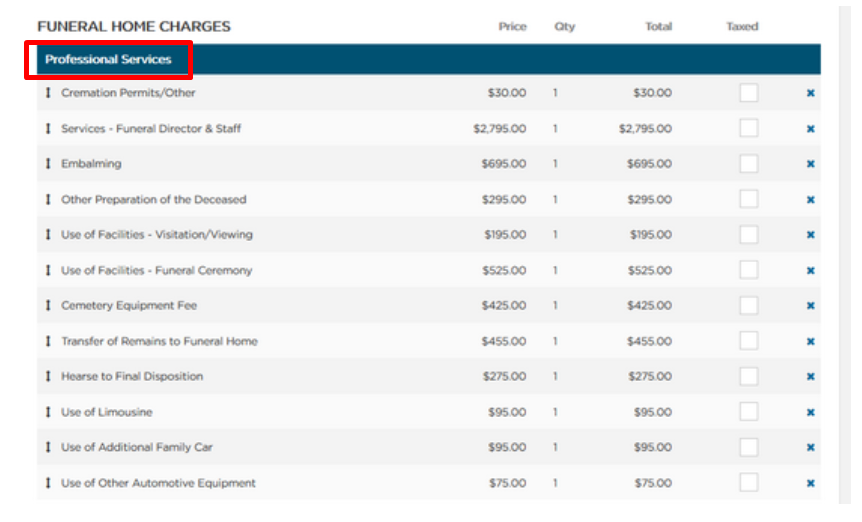This screenshot has height=522, width=862.
Task: Click the drag handle for Use of Additional Family Car
Action: click(x=48, y=447)
